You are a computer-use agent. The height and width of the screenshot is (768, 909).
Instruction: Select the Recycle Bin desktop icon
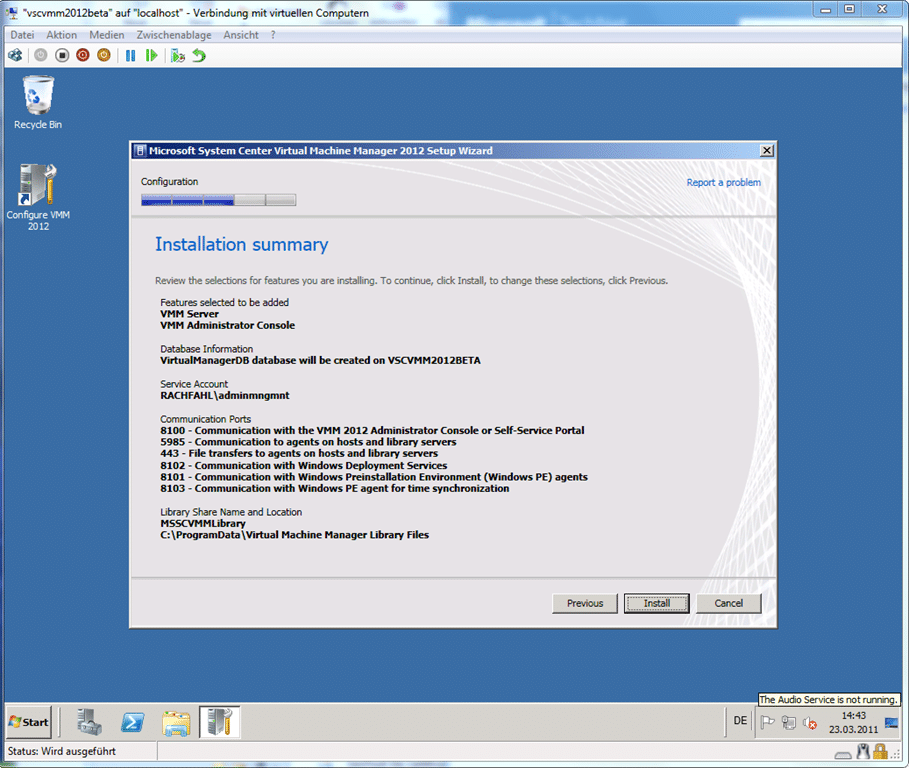(x=38, y=103)
